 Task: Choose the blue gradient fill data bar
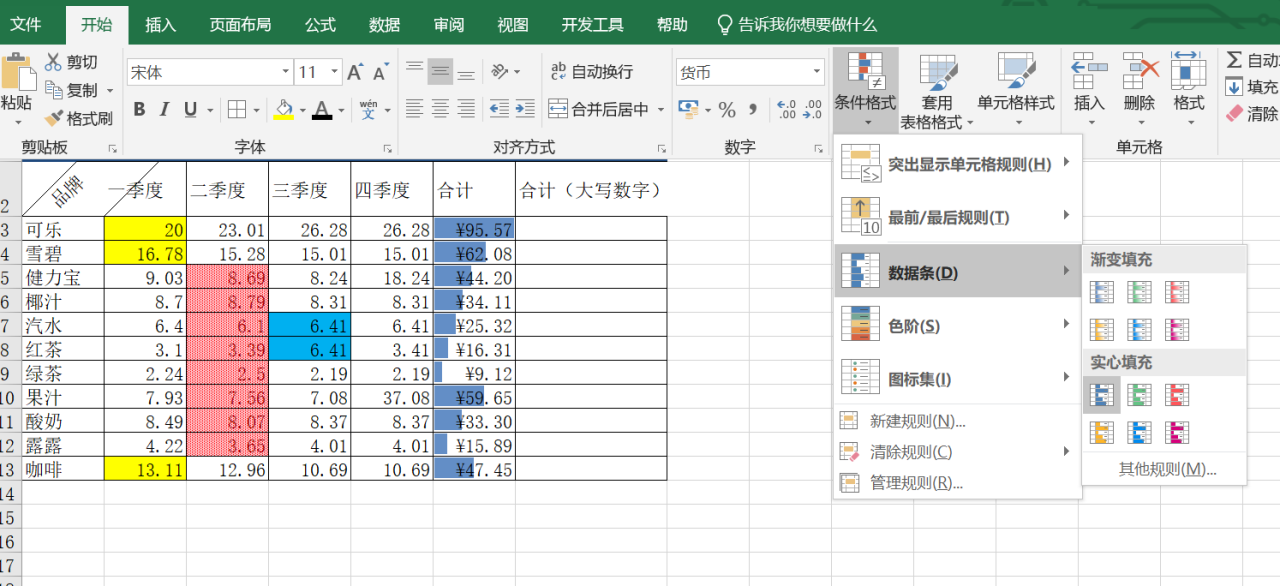[x=1101, y=292]
